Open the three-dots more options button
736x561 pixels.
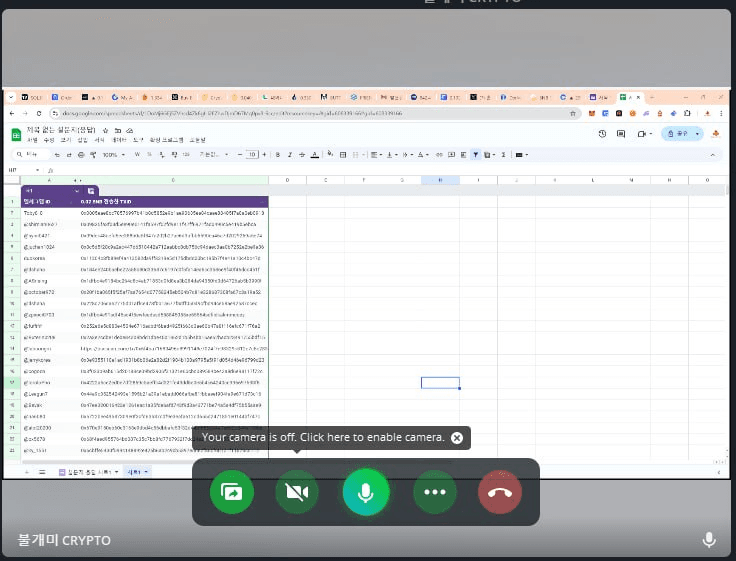point(434,492)
